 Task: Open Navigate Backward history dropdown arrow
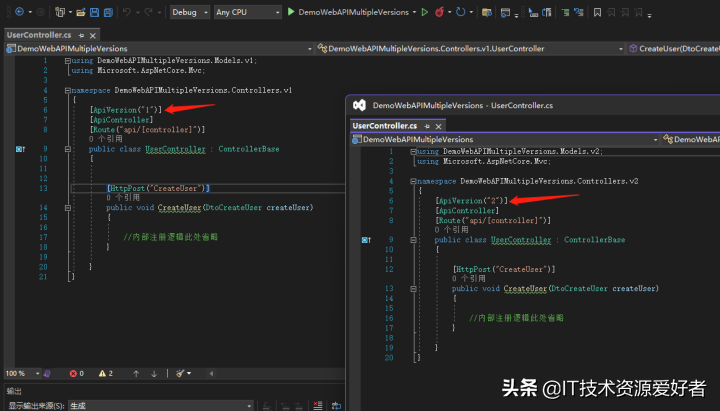click(30, 12)
